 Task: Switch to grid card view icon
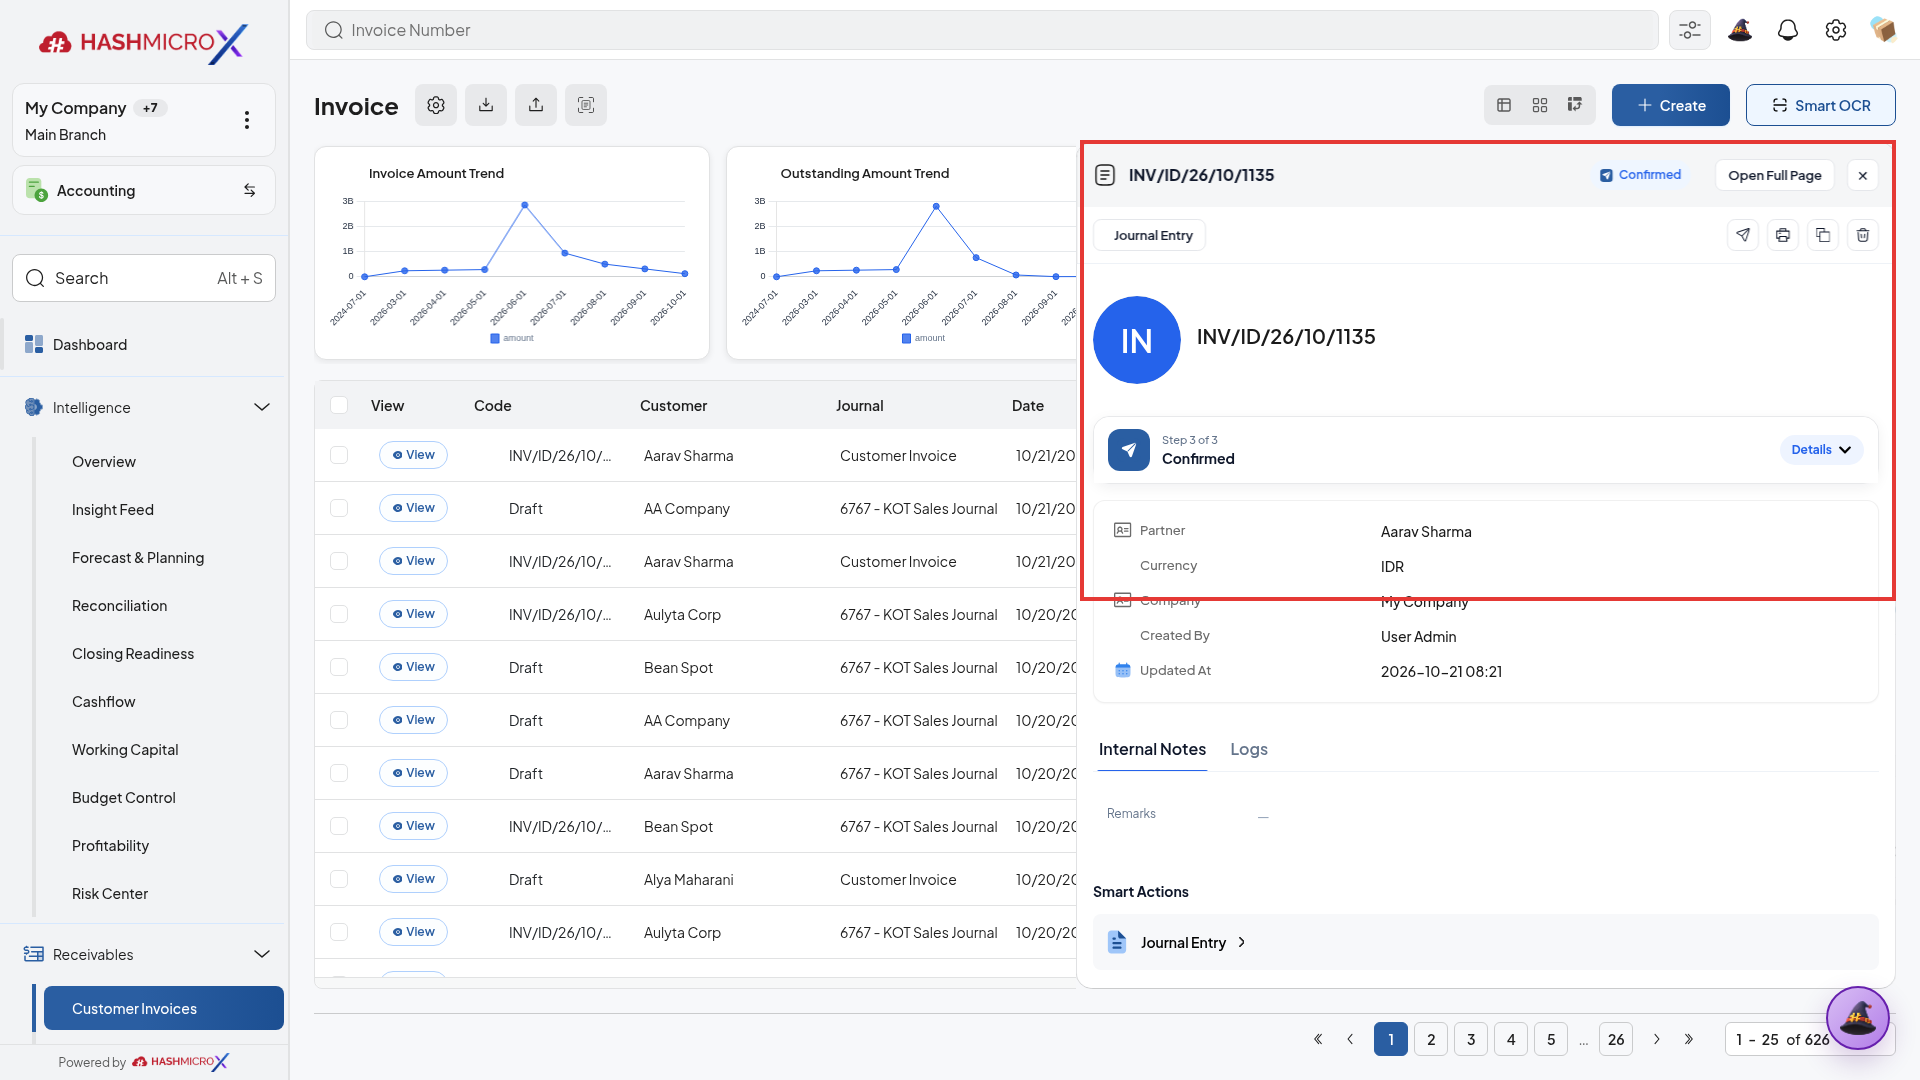pos(1540,105)
